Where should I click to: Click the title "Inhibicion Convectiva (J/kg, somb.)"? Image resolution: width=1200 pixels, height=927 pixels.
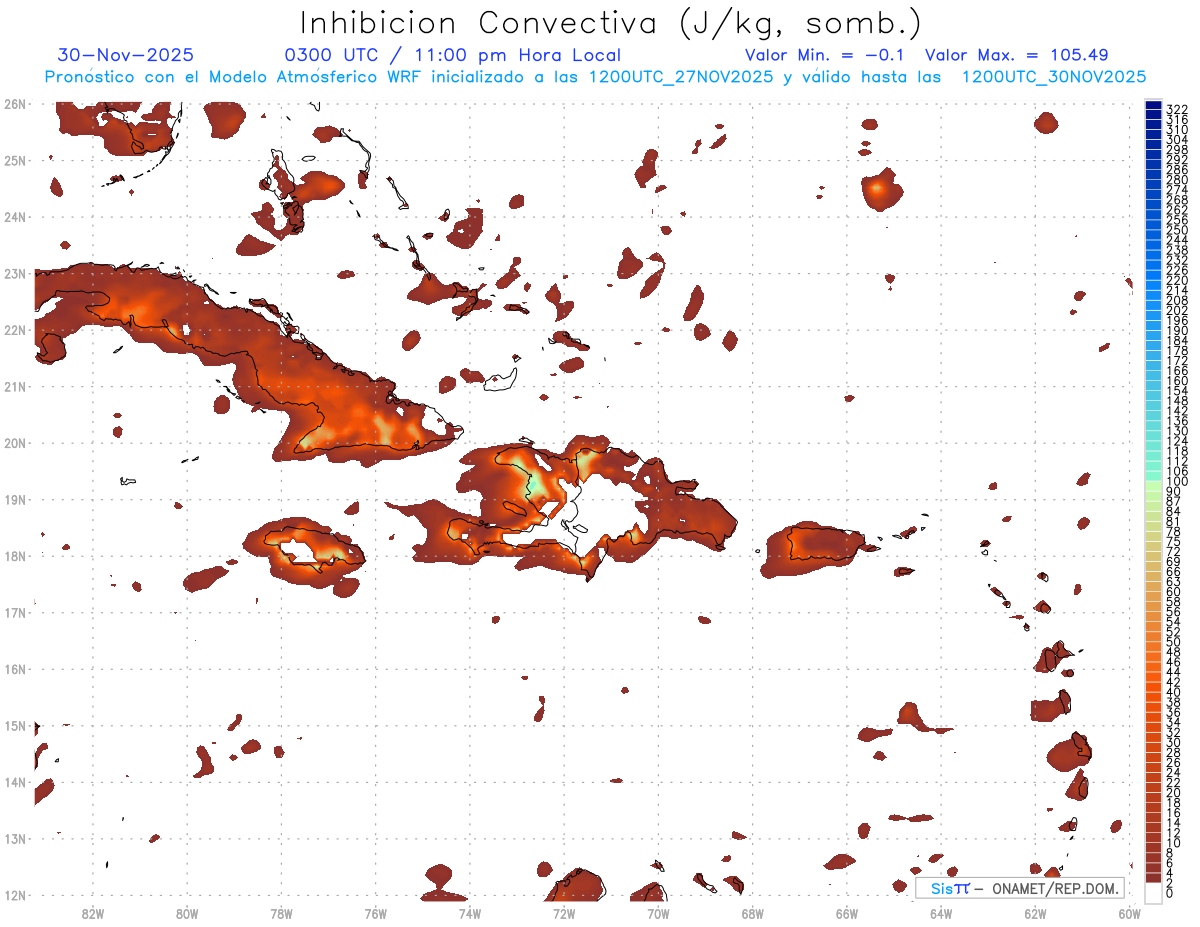coord(611,24)
